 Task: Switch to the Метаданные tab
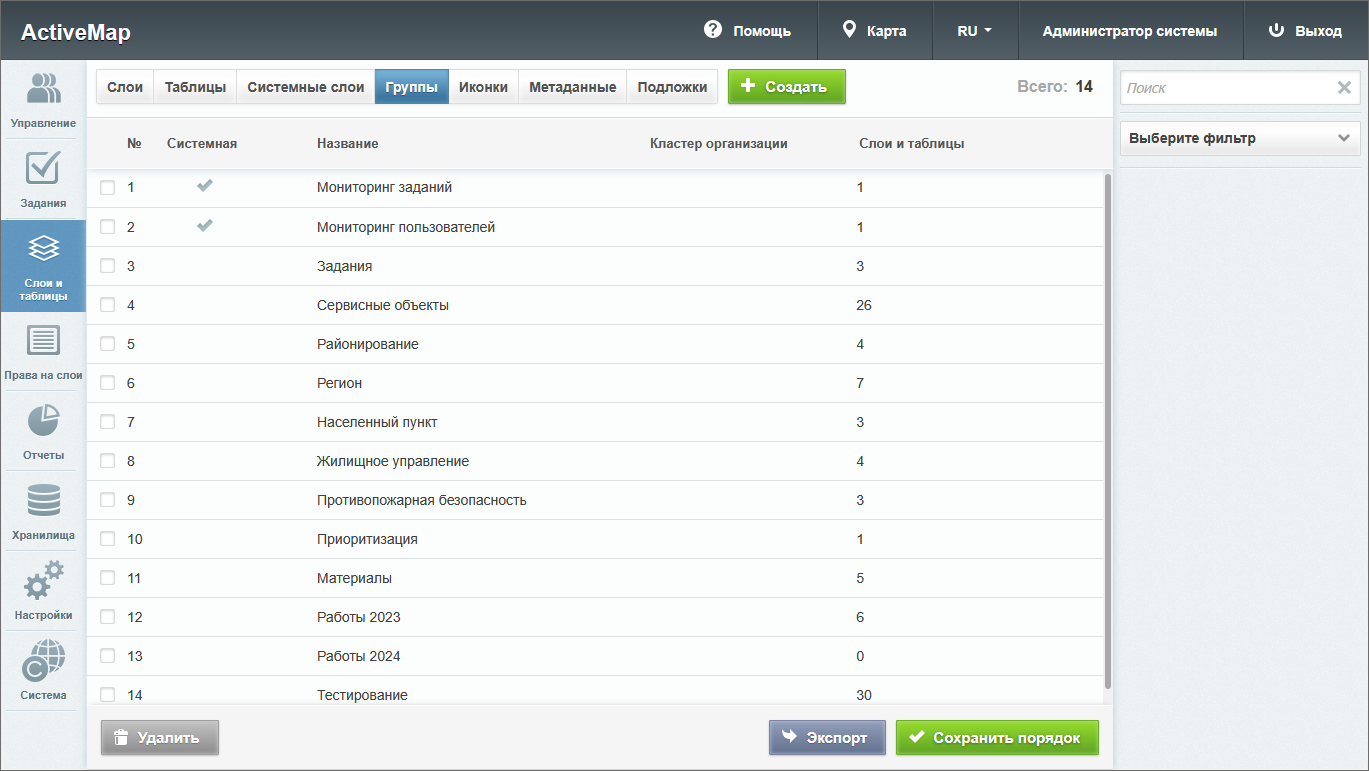572,87
